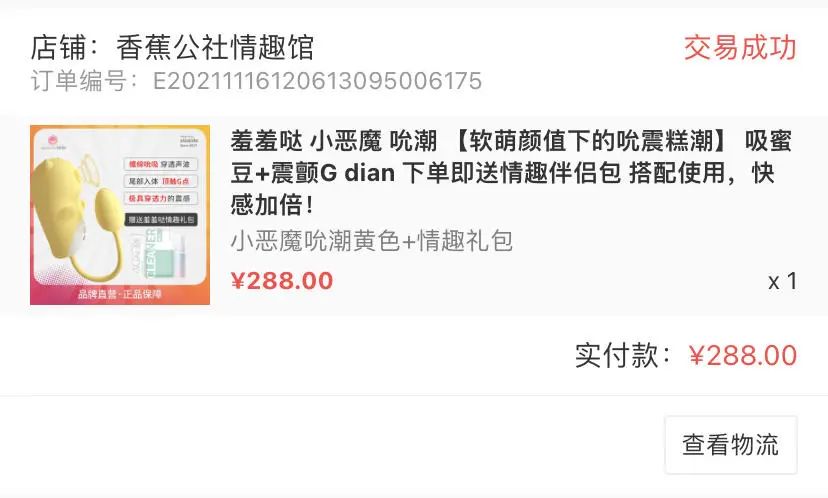Tap the 极具穿透力的震感 label in the thumbnail

pyautogui.click(x=161, y=199)
